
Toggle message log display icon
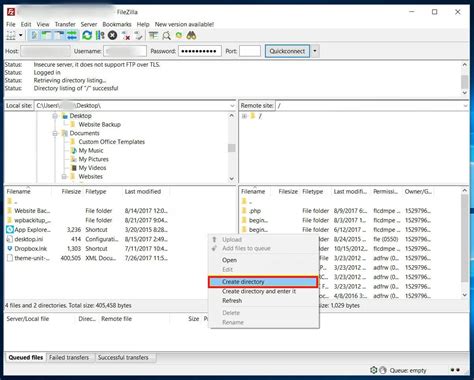coord(34,35)
